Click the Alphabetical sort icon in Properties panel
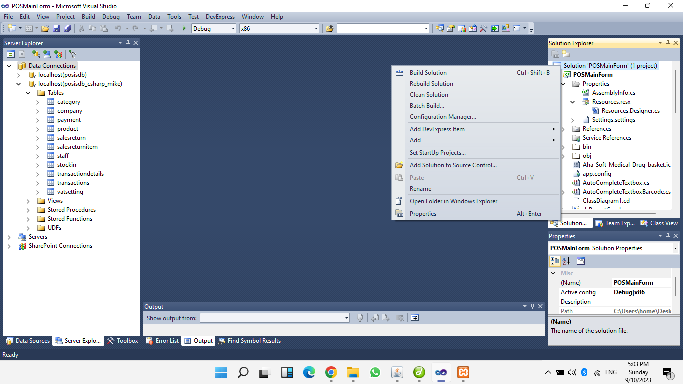The height and width of the screenshot is (384, 683). pos(566,261)
